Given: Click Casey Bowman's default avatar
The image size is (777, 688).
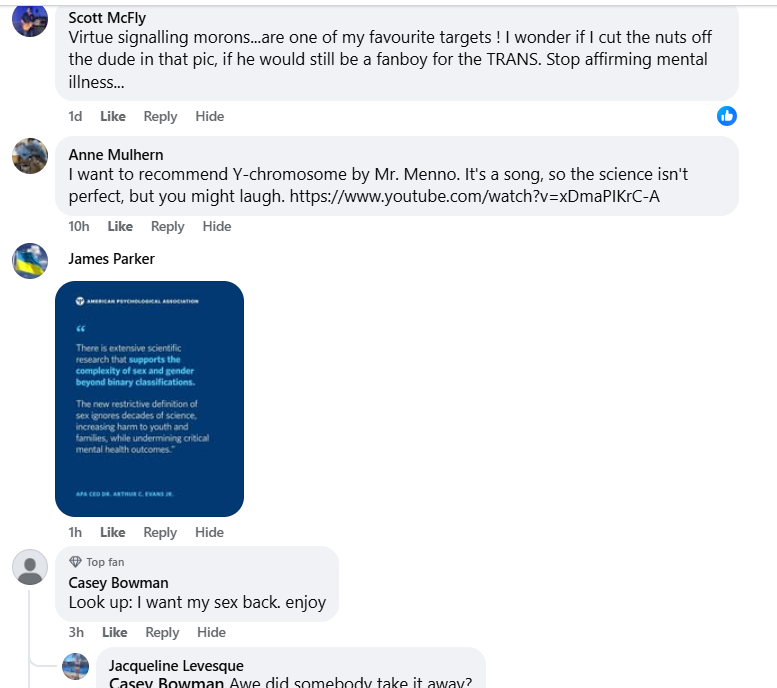Looking at the screenshot, I should point(30,567).
